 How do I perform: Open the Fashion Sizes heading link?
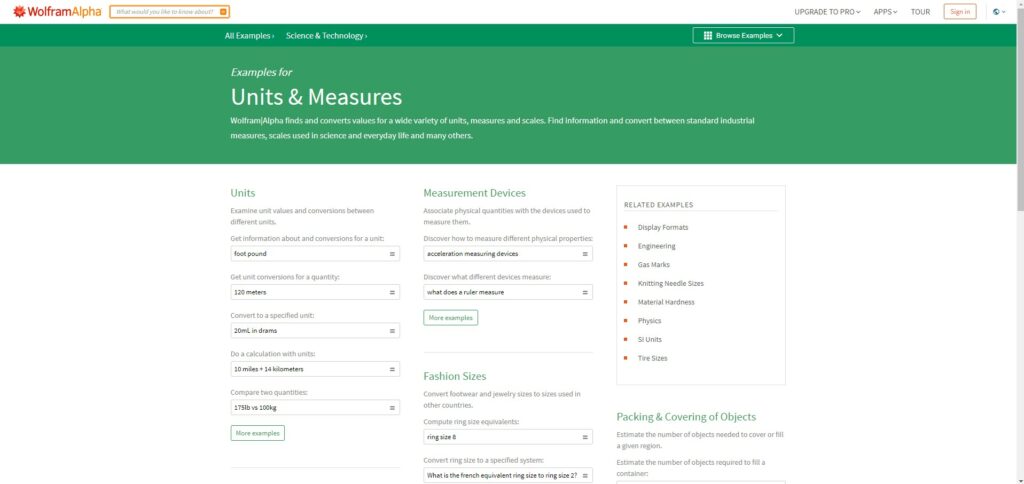455,376
